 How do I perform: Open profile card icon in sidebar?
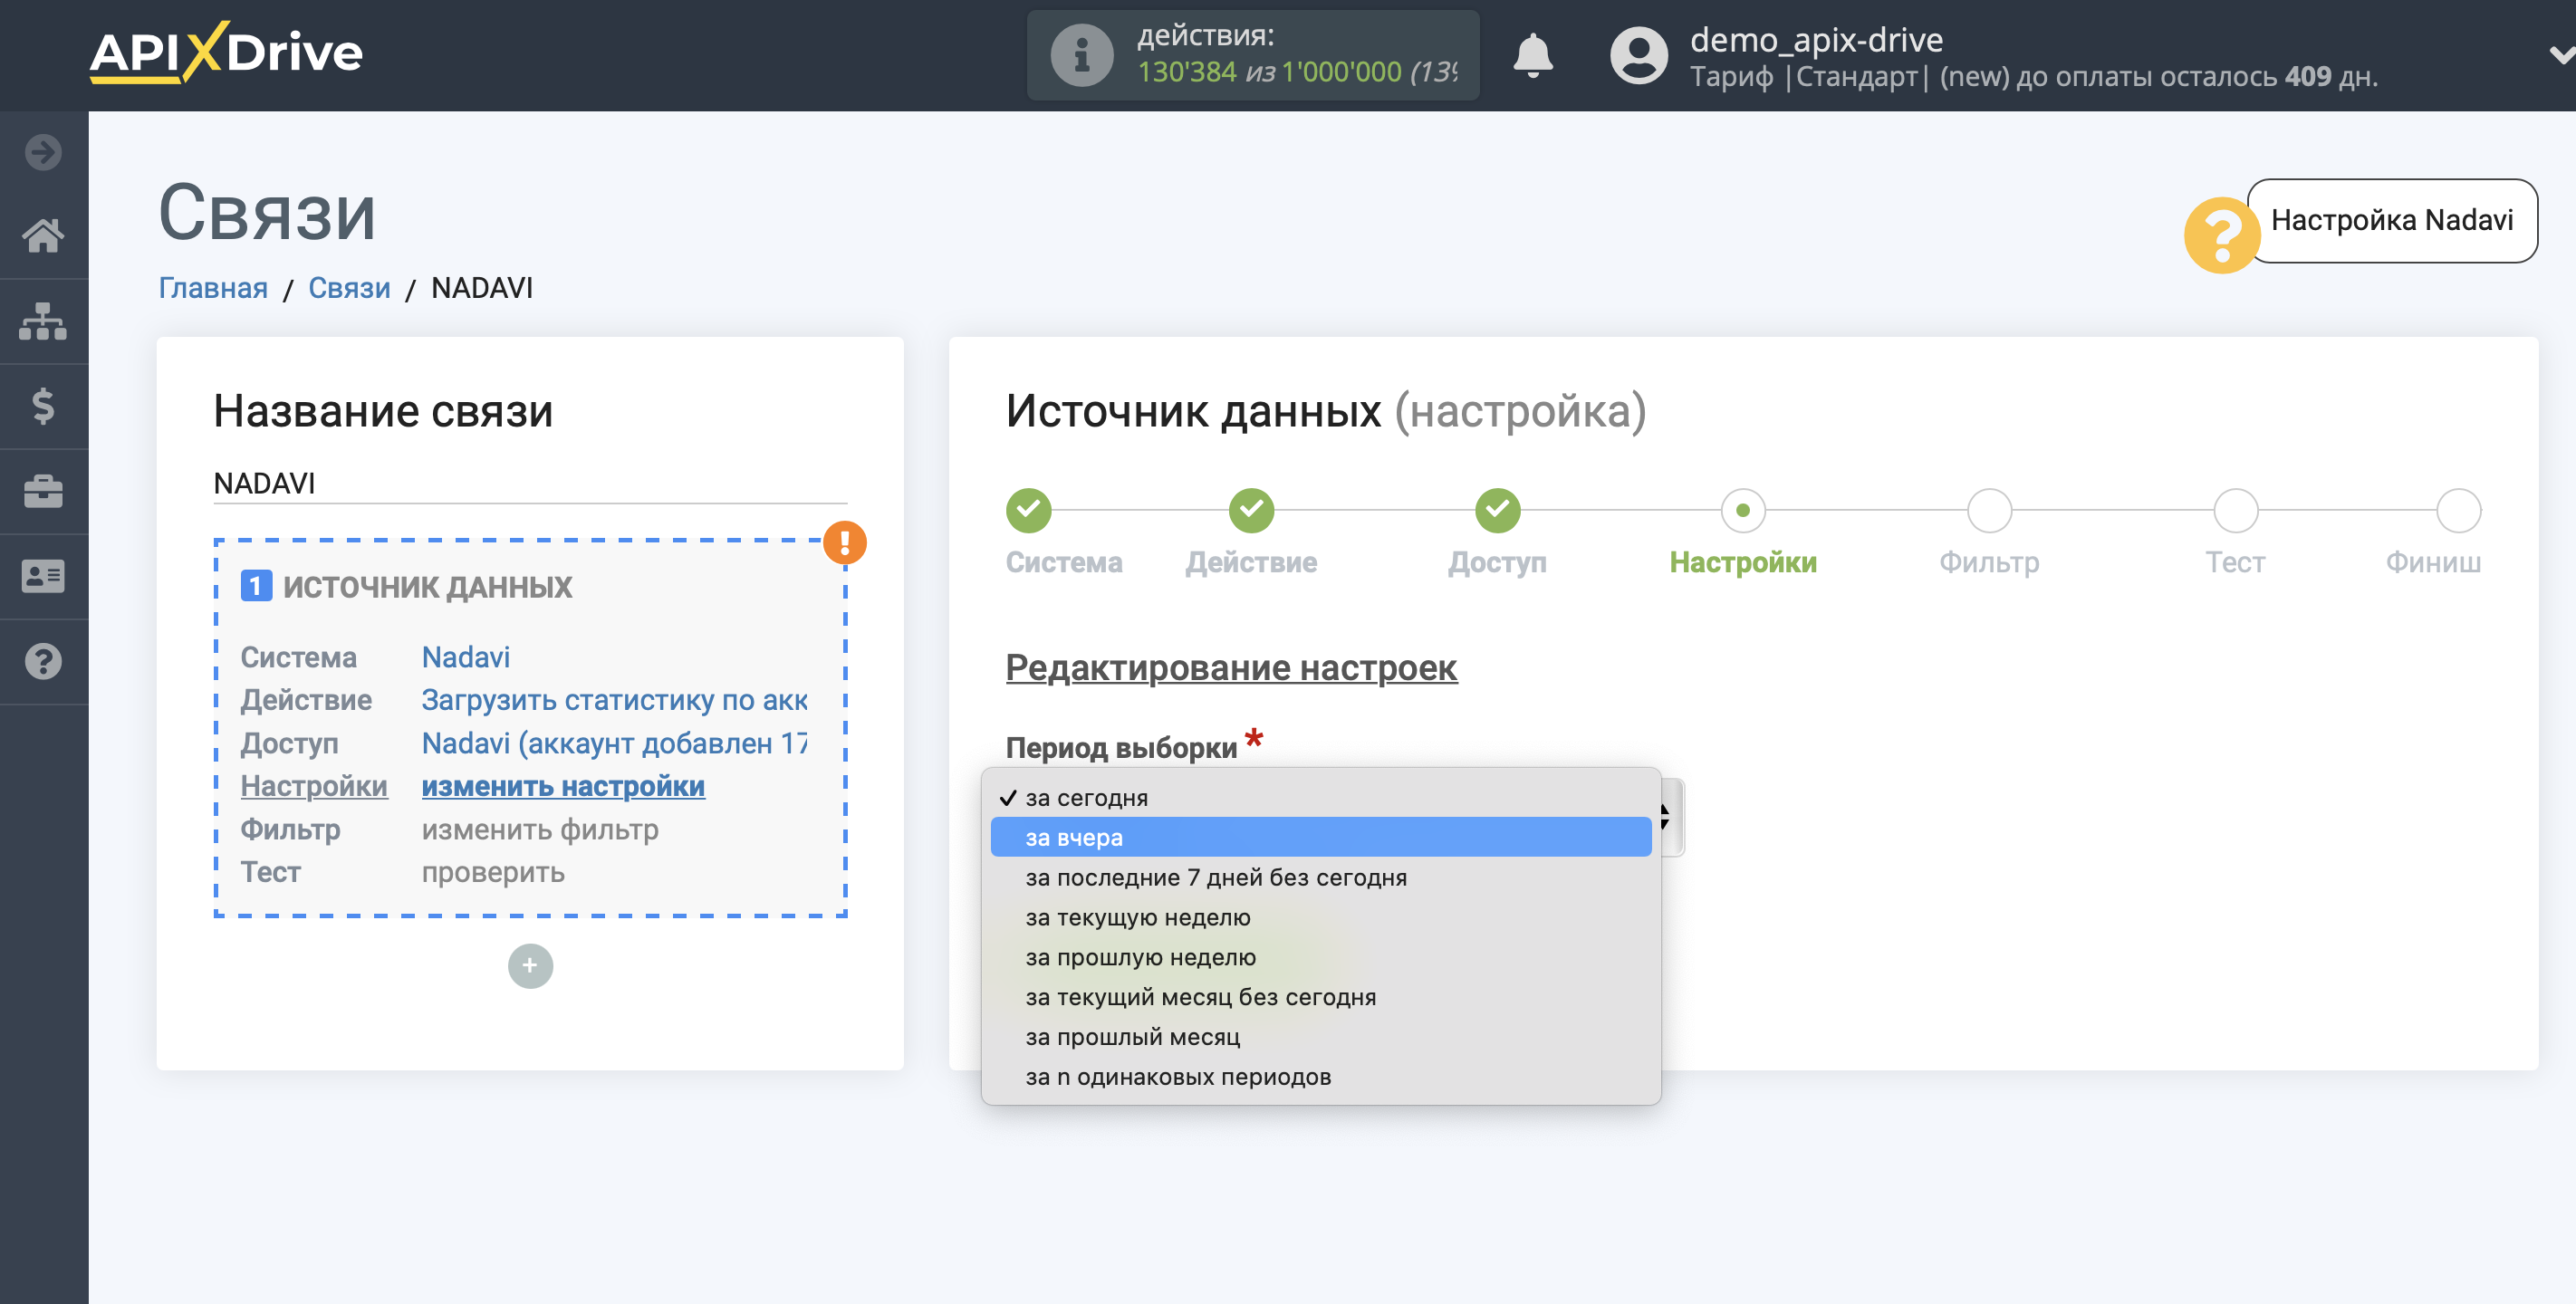click(x=43, y=576)
